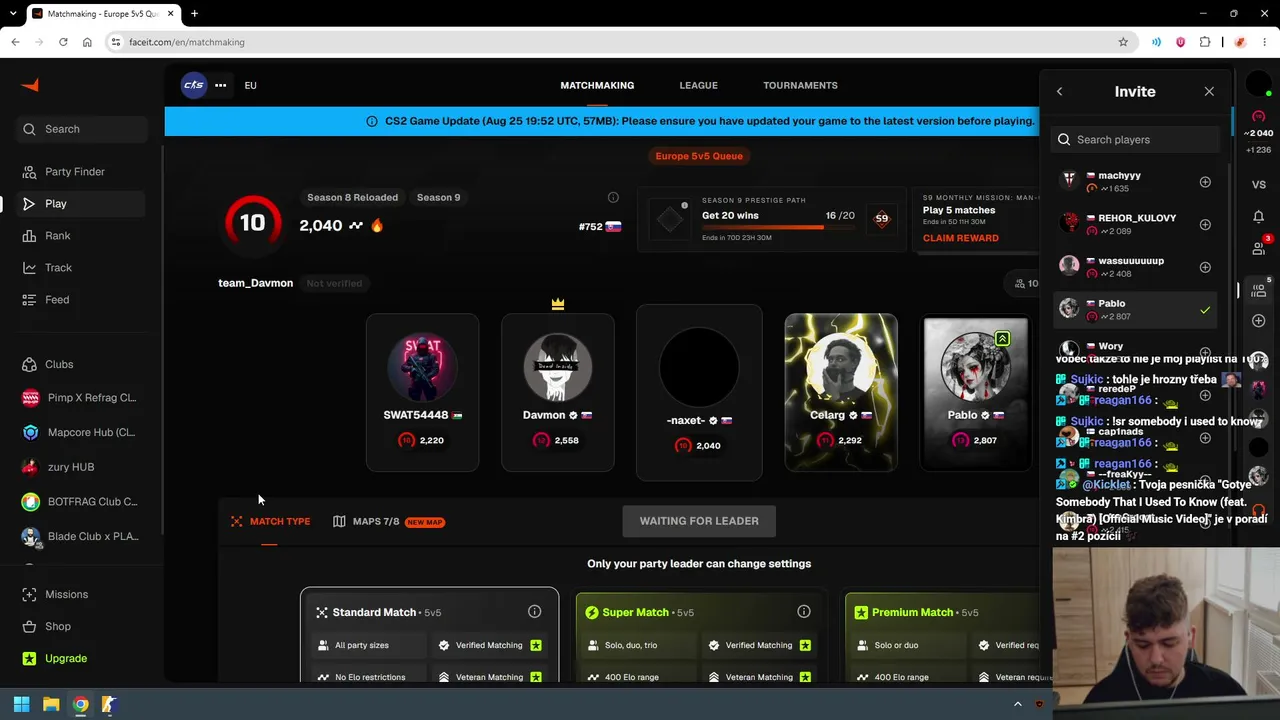Click the green Upgrade icon
1280x720 pixels.
[30, 658]
